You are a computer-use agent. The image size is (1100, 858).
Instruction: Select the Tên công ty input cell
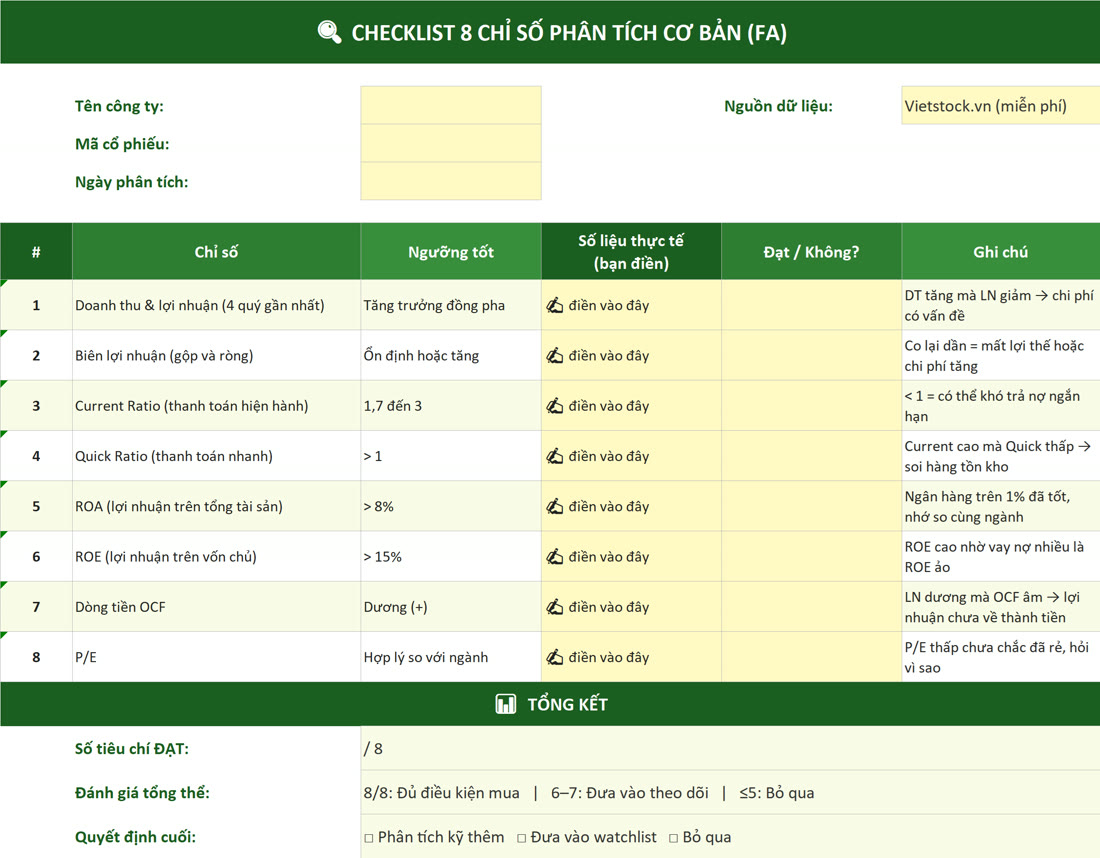coord(451,105)
